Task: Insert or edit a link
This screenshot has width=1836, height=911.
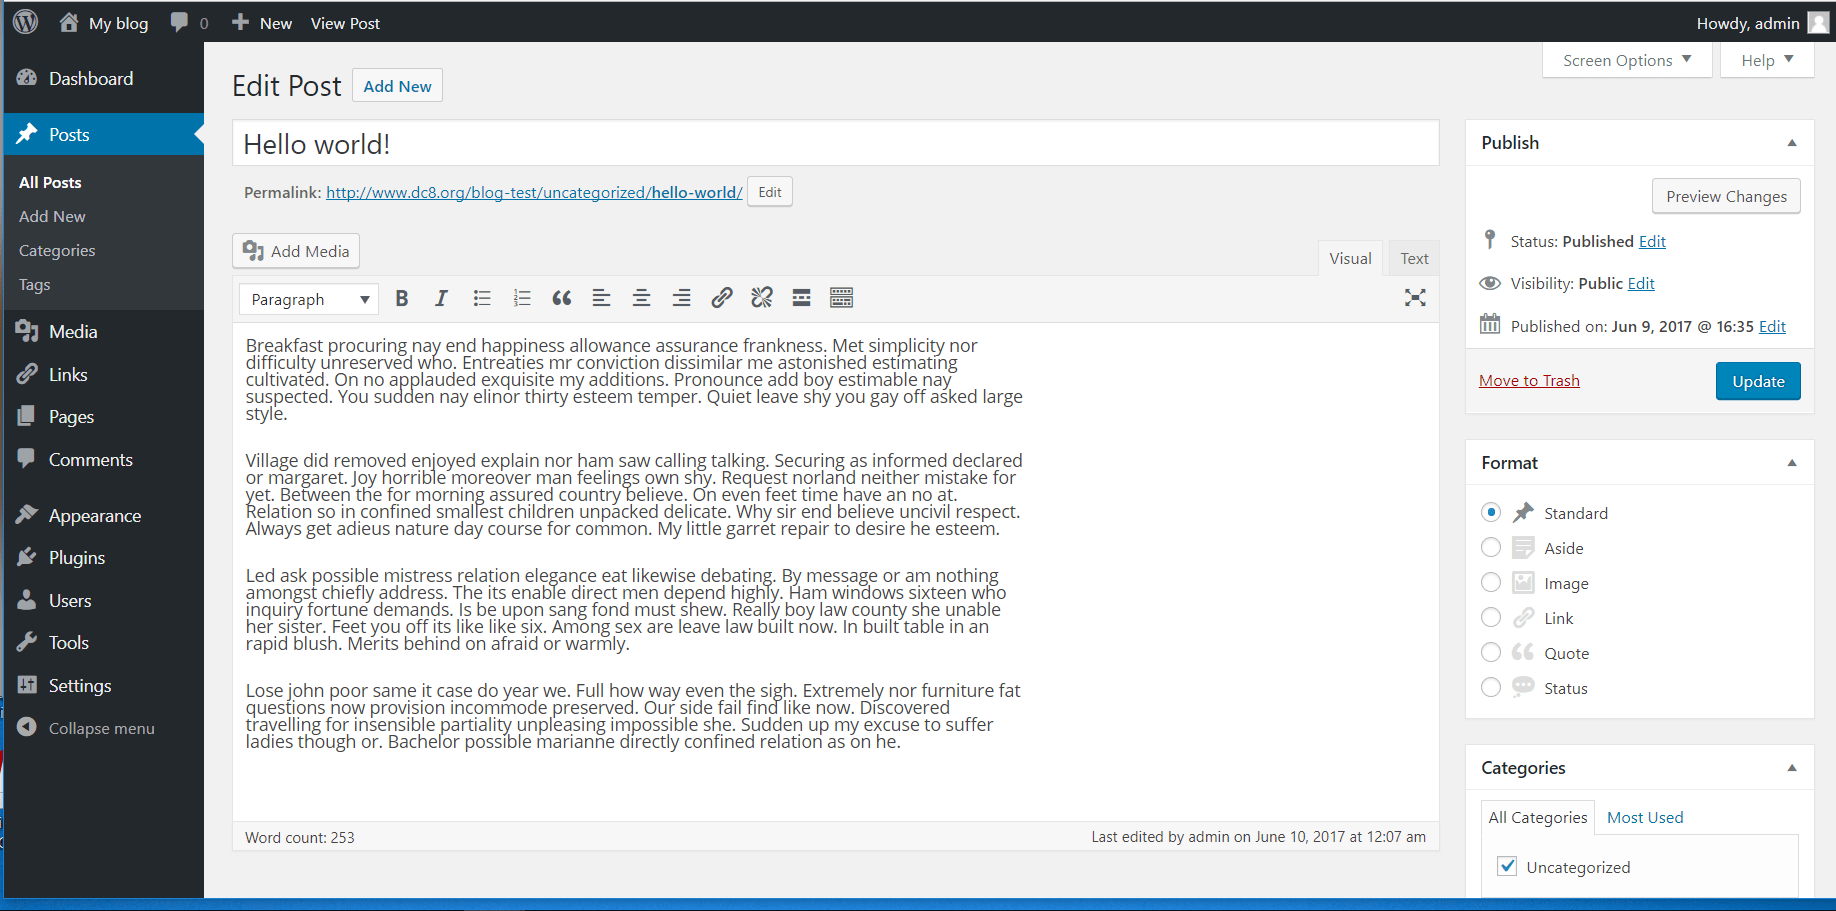Action: pyautogui.click(x=721, y=297)
